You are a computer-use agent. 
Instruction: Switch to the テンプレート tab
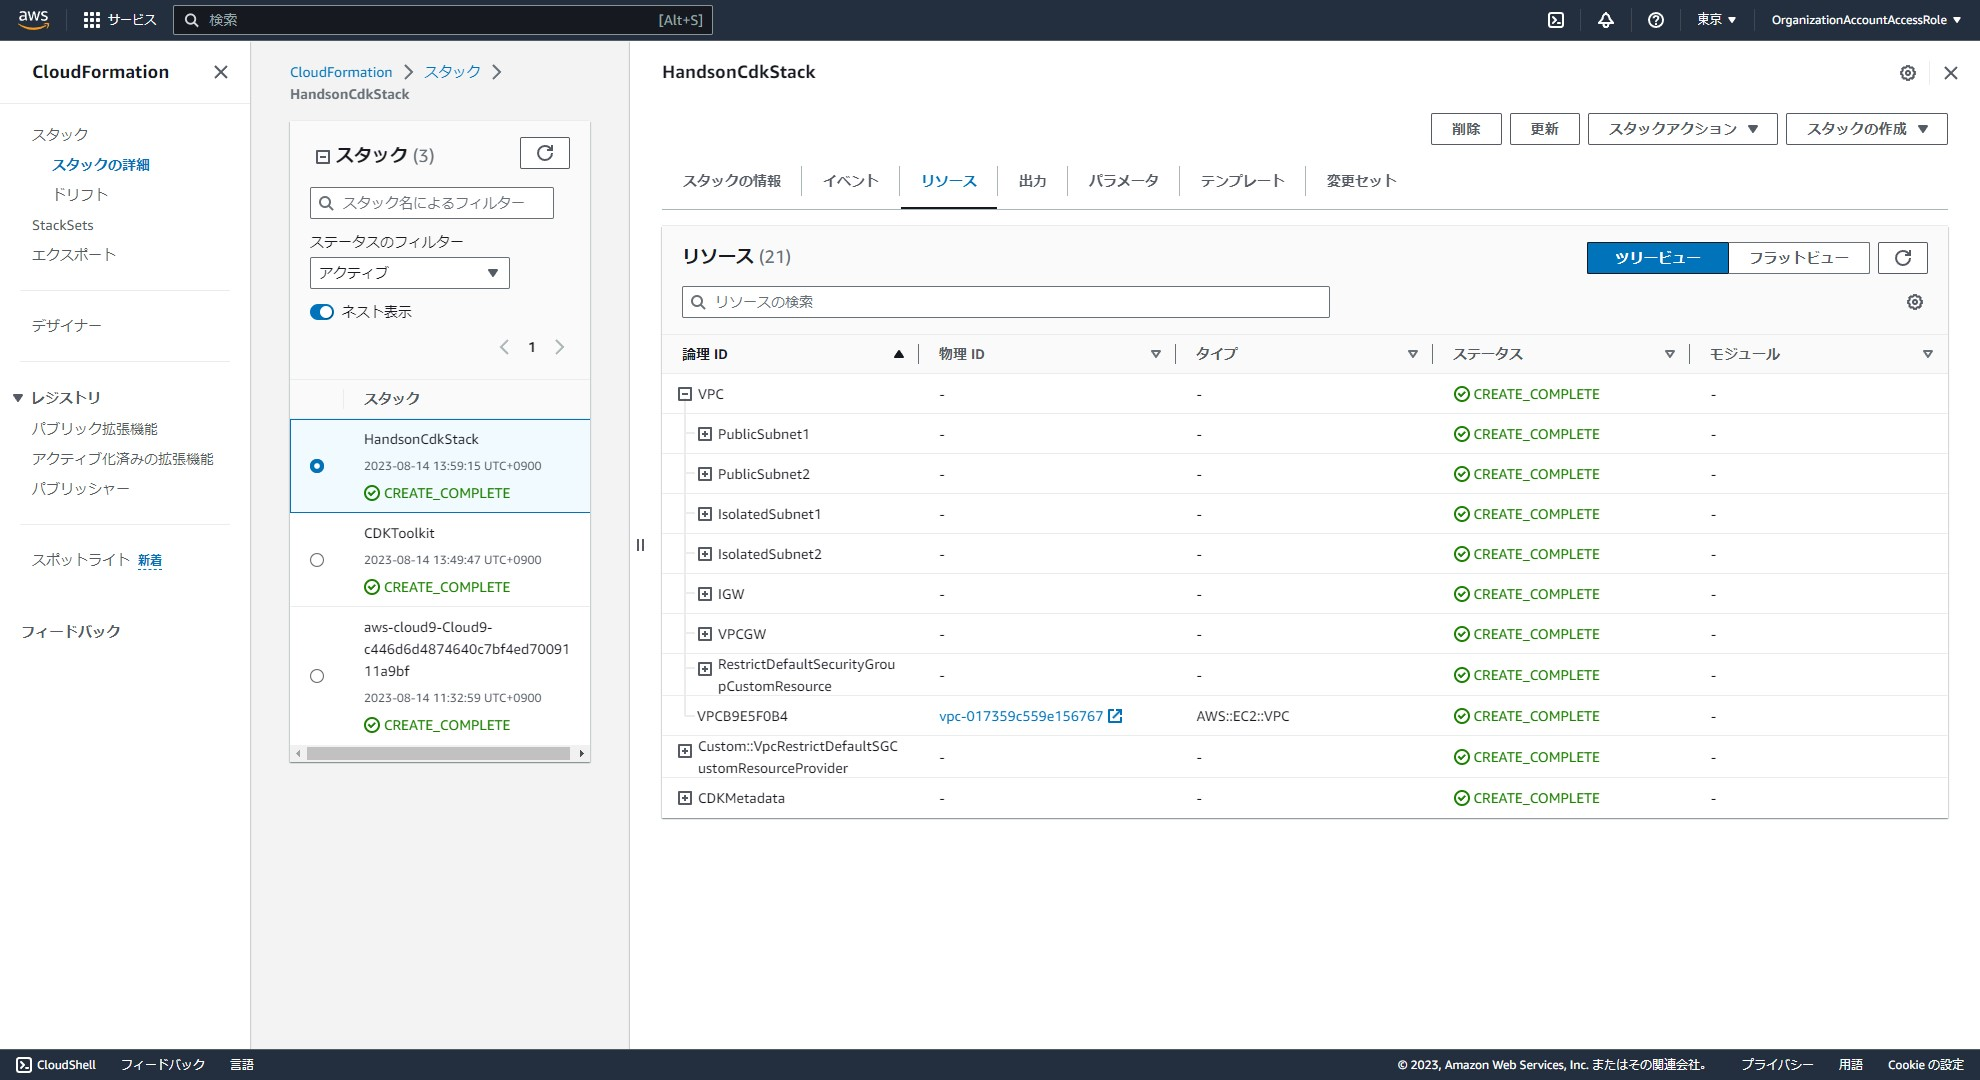tap(1242, 181)
